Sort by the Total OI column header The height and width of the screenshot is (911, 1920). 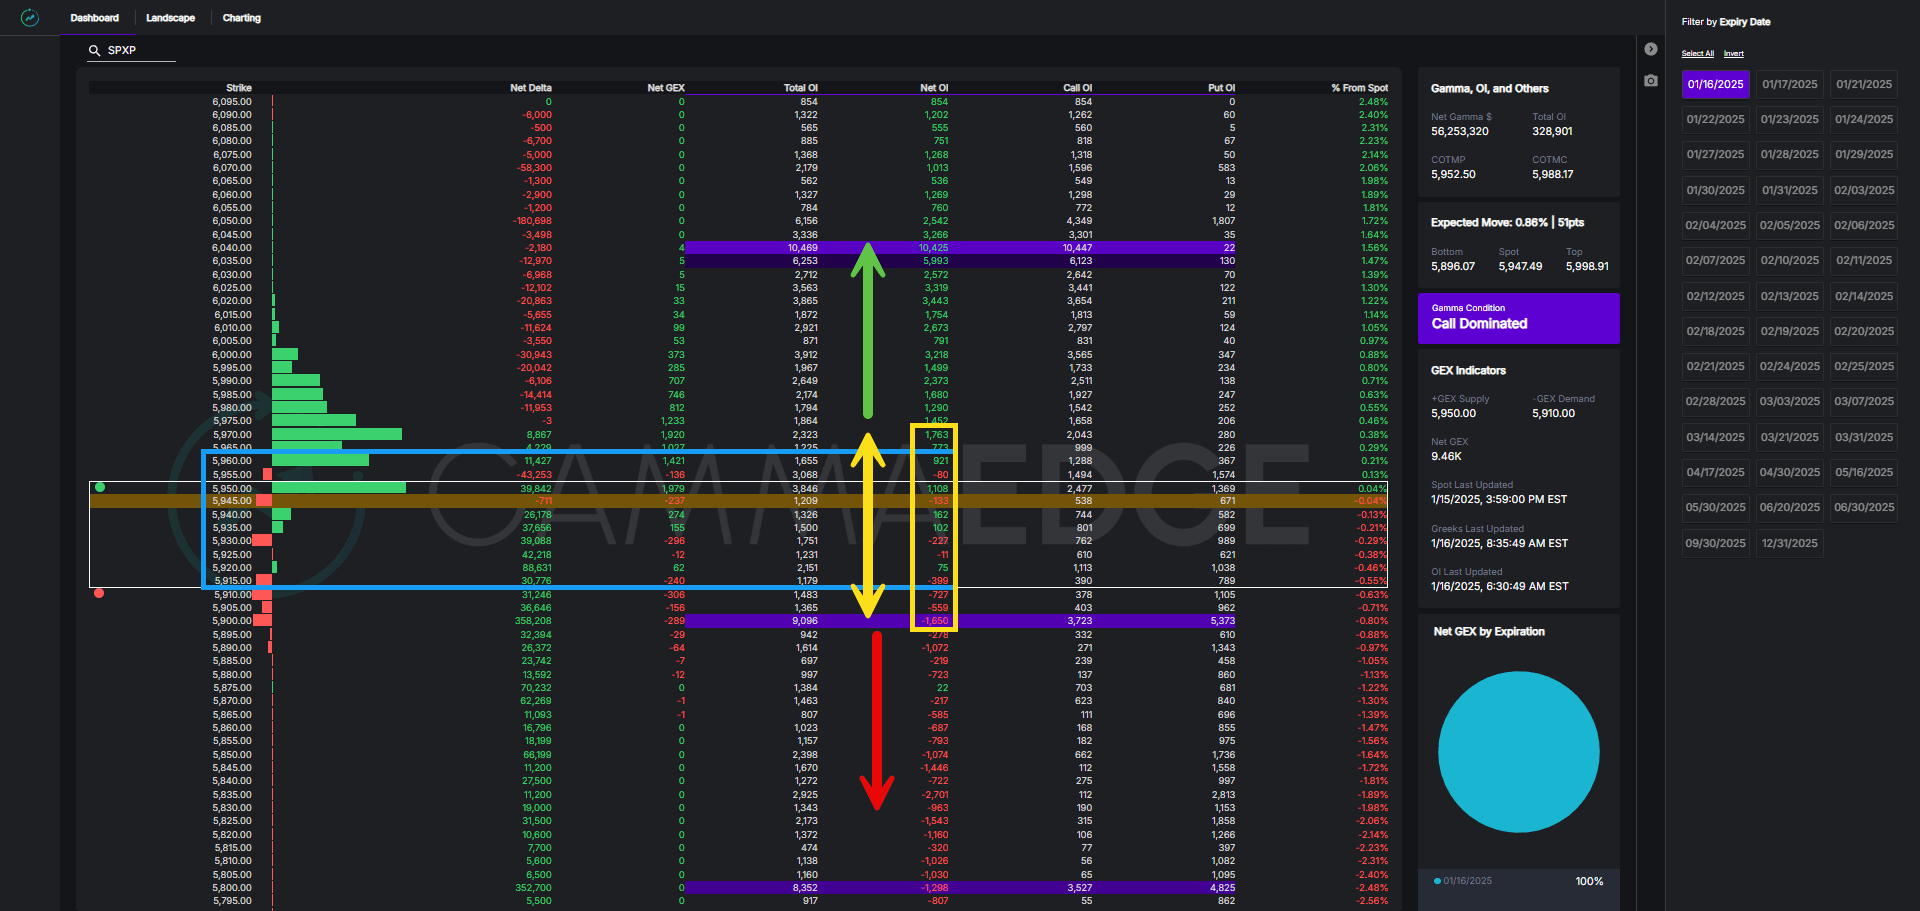coord(801,88)
